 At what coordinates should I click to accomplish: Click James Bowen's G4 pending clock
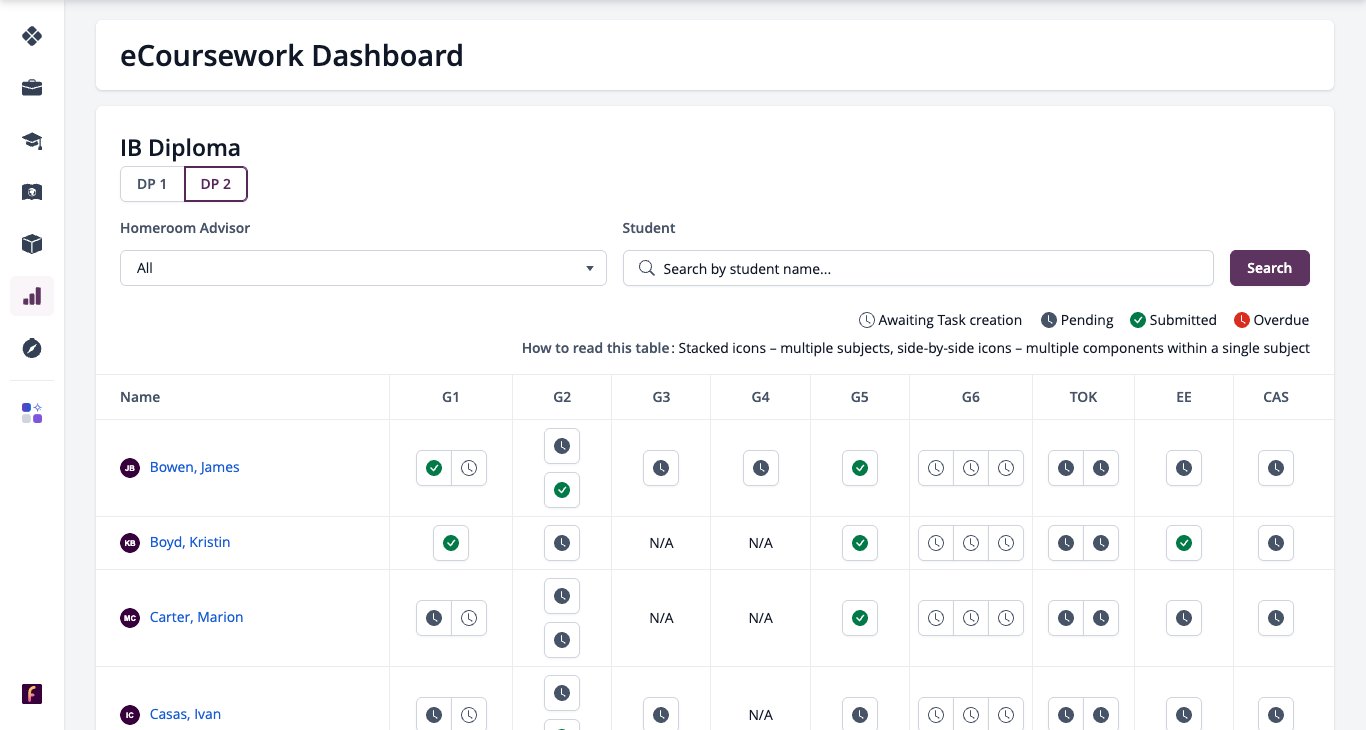point(761,468)
